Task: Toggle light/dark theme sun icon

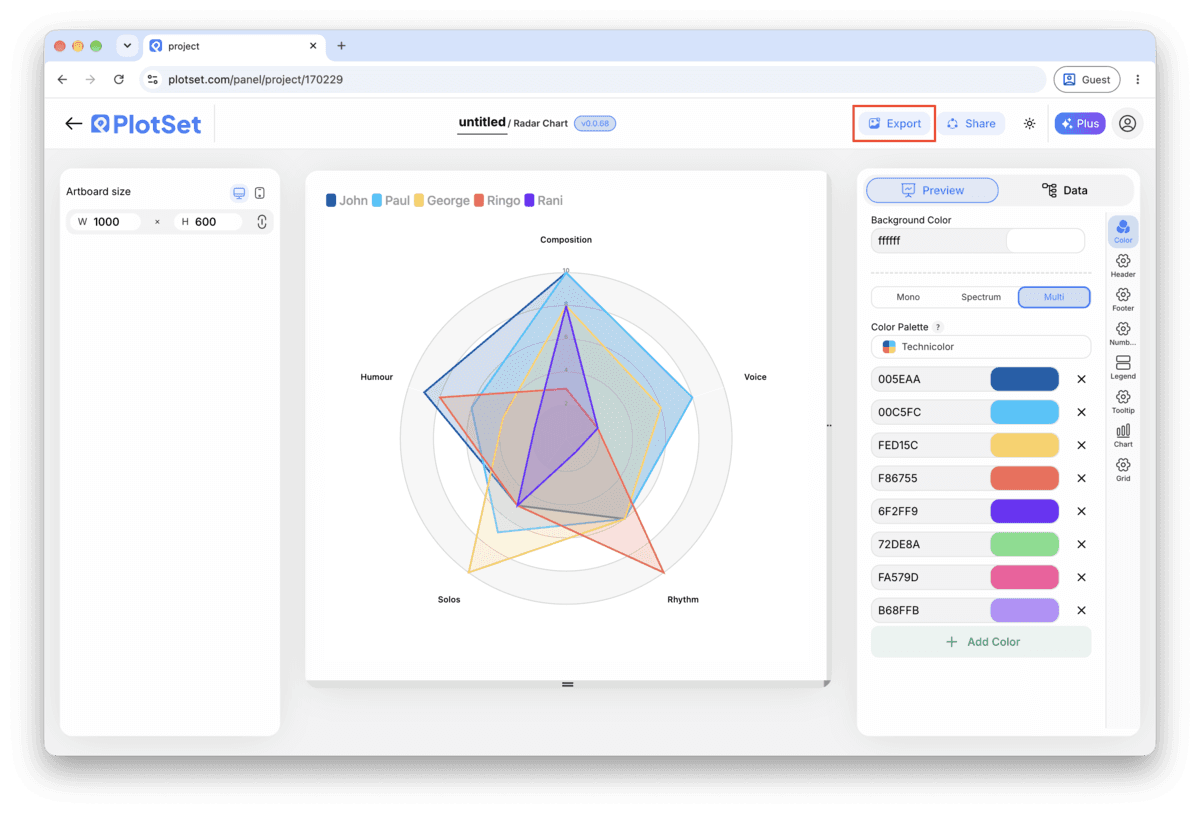Action: point(1029,124)
